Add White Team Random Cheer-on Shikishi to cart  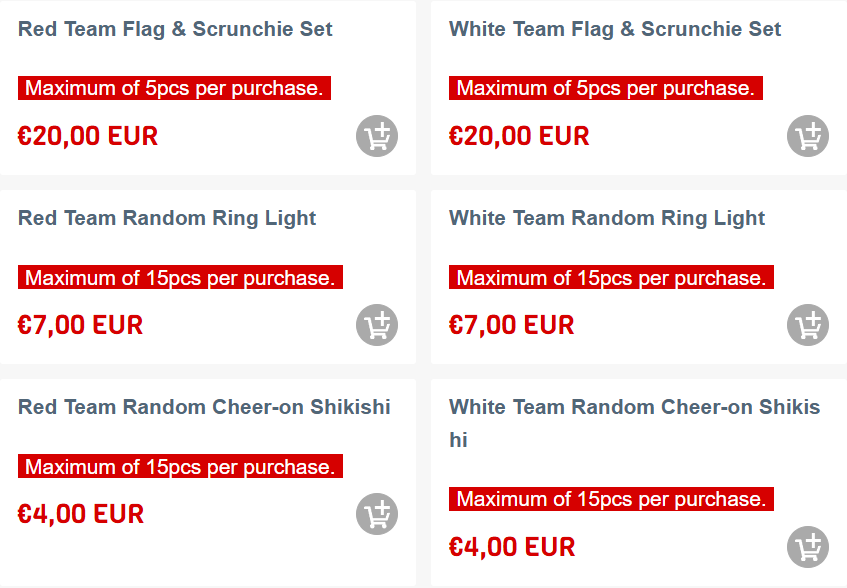808,547
